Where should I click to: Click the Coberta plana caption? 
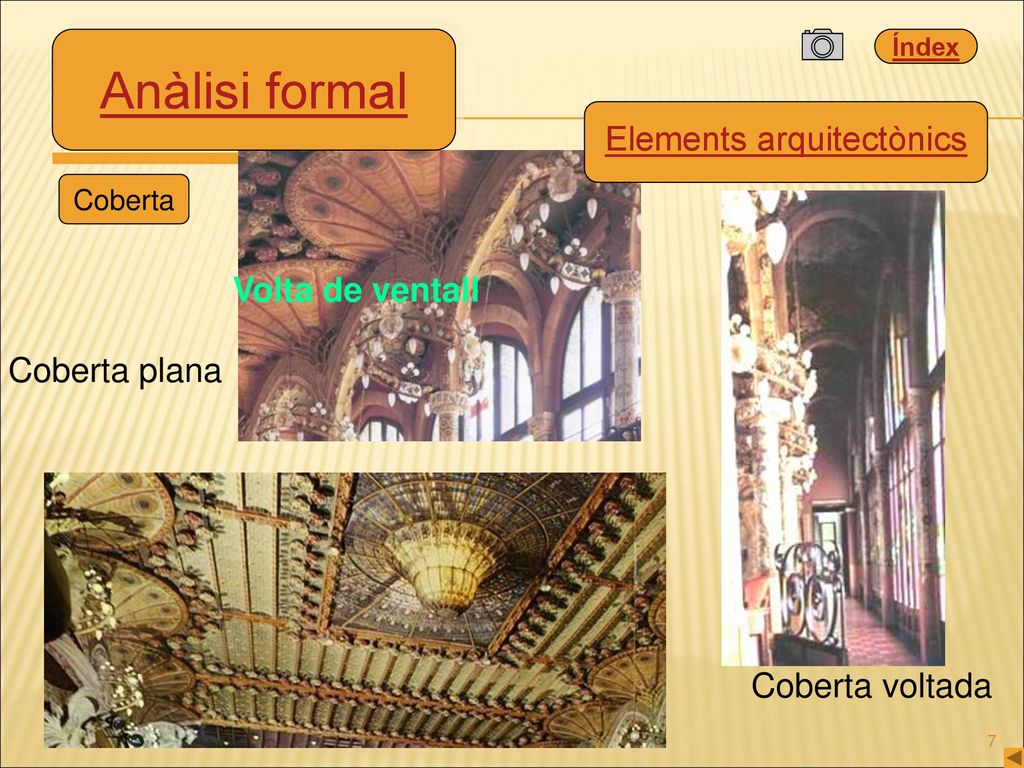(x=115, y=370)
